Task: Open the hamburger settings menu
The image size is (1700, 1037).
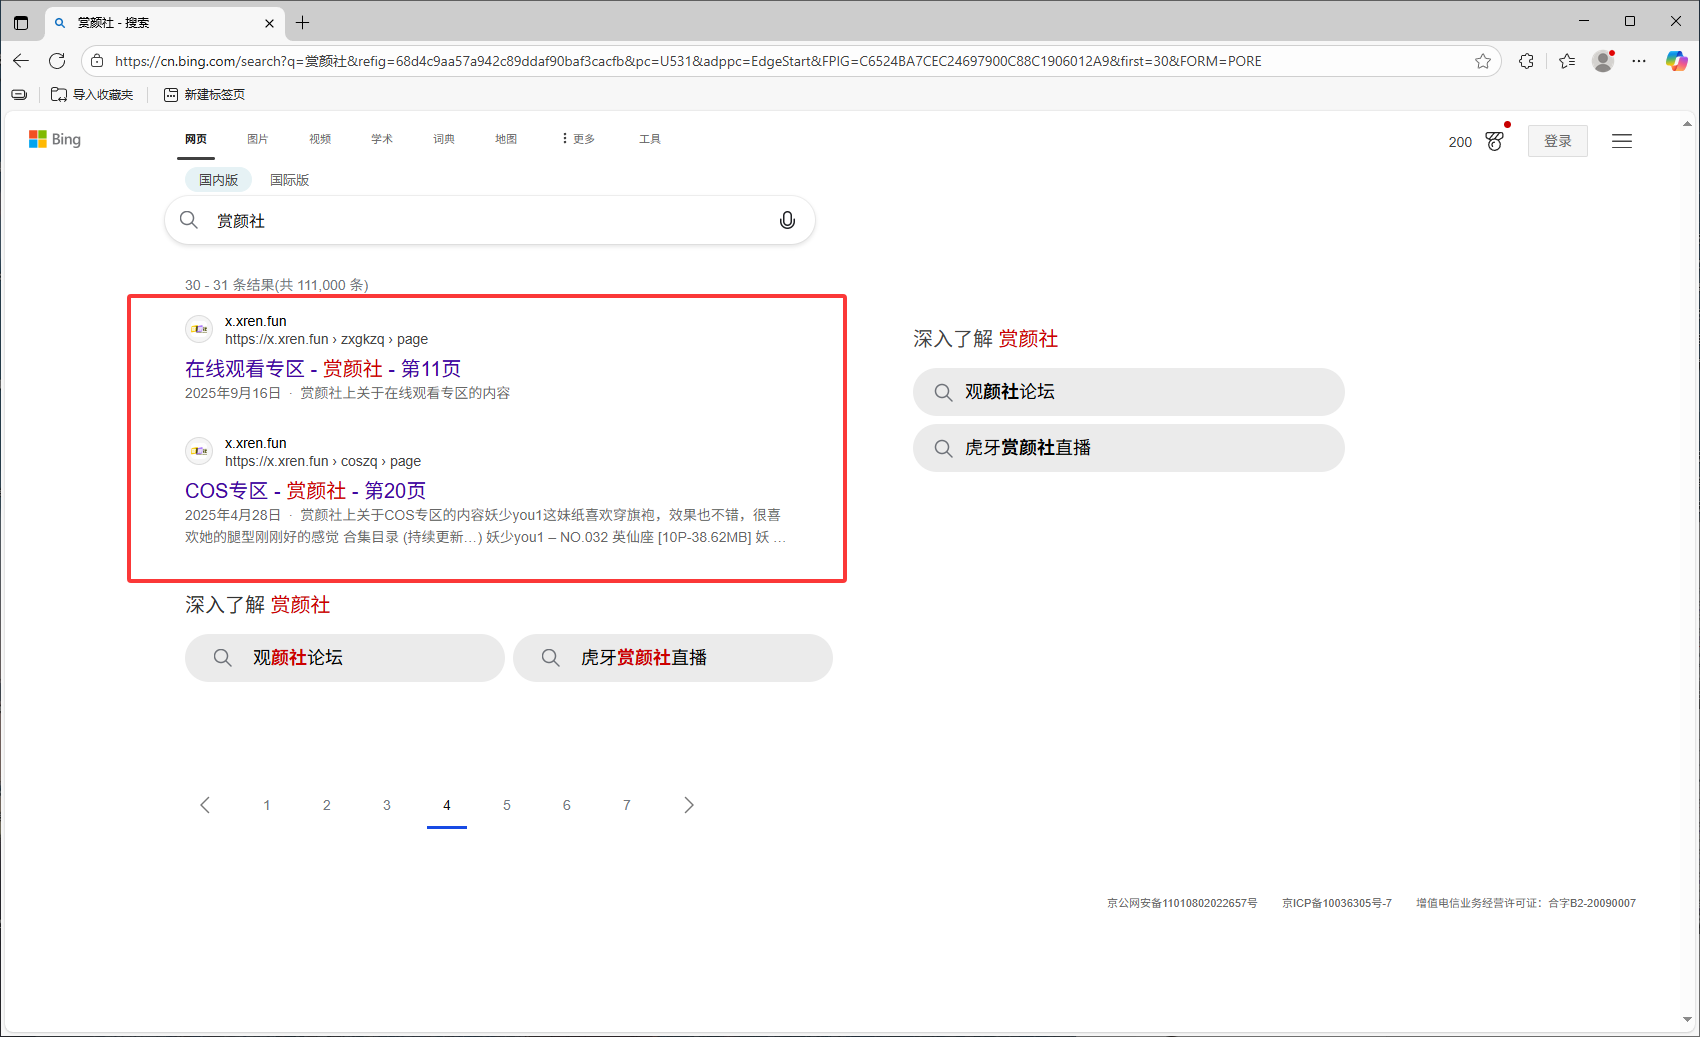Action: (1621, 141)
